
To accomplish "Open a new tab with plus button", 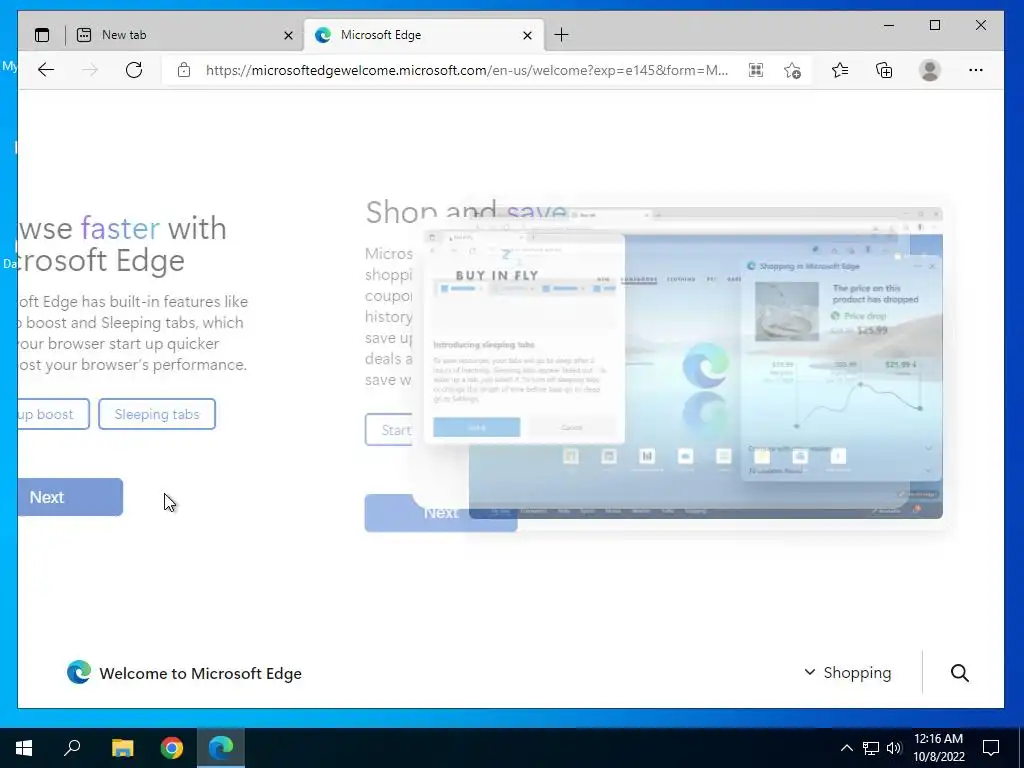I will 561,35.
